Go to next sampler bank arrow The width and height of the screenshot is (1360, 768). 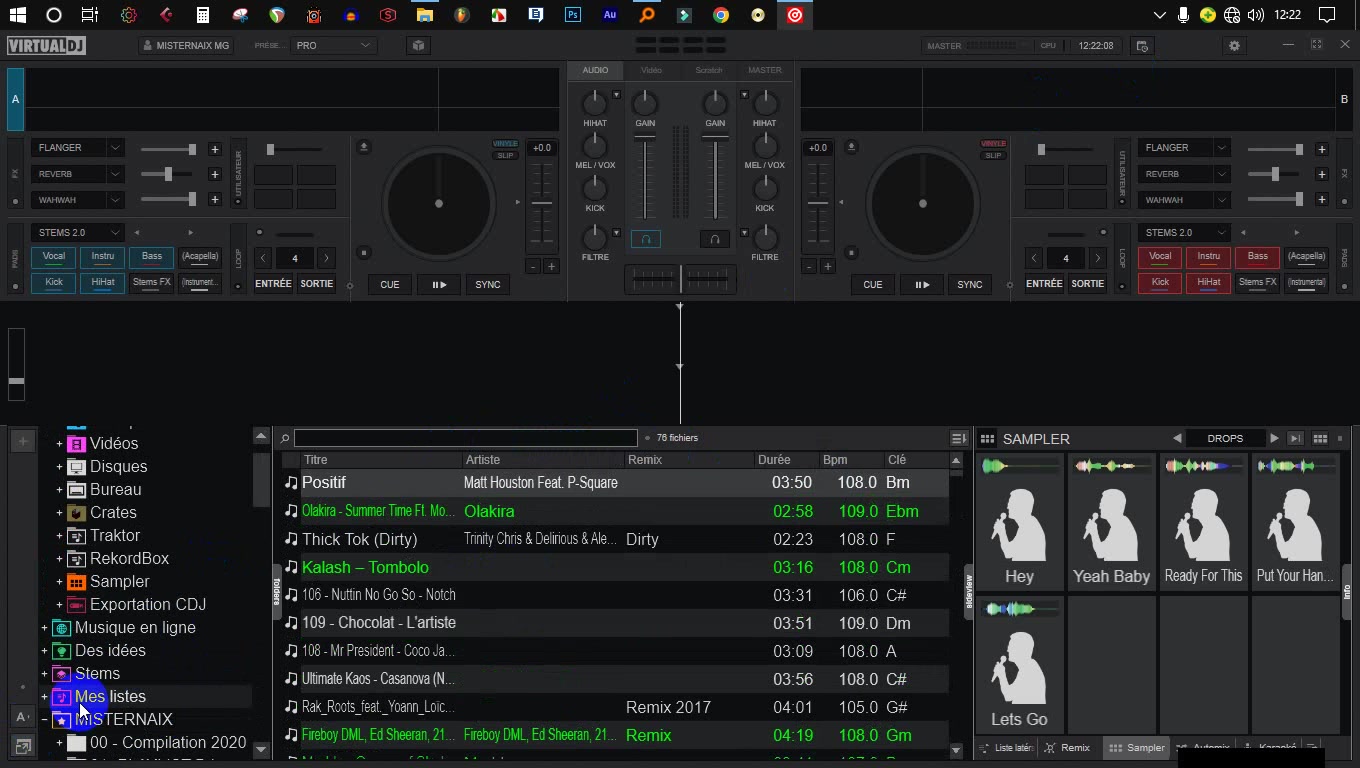[1274, 438]
